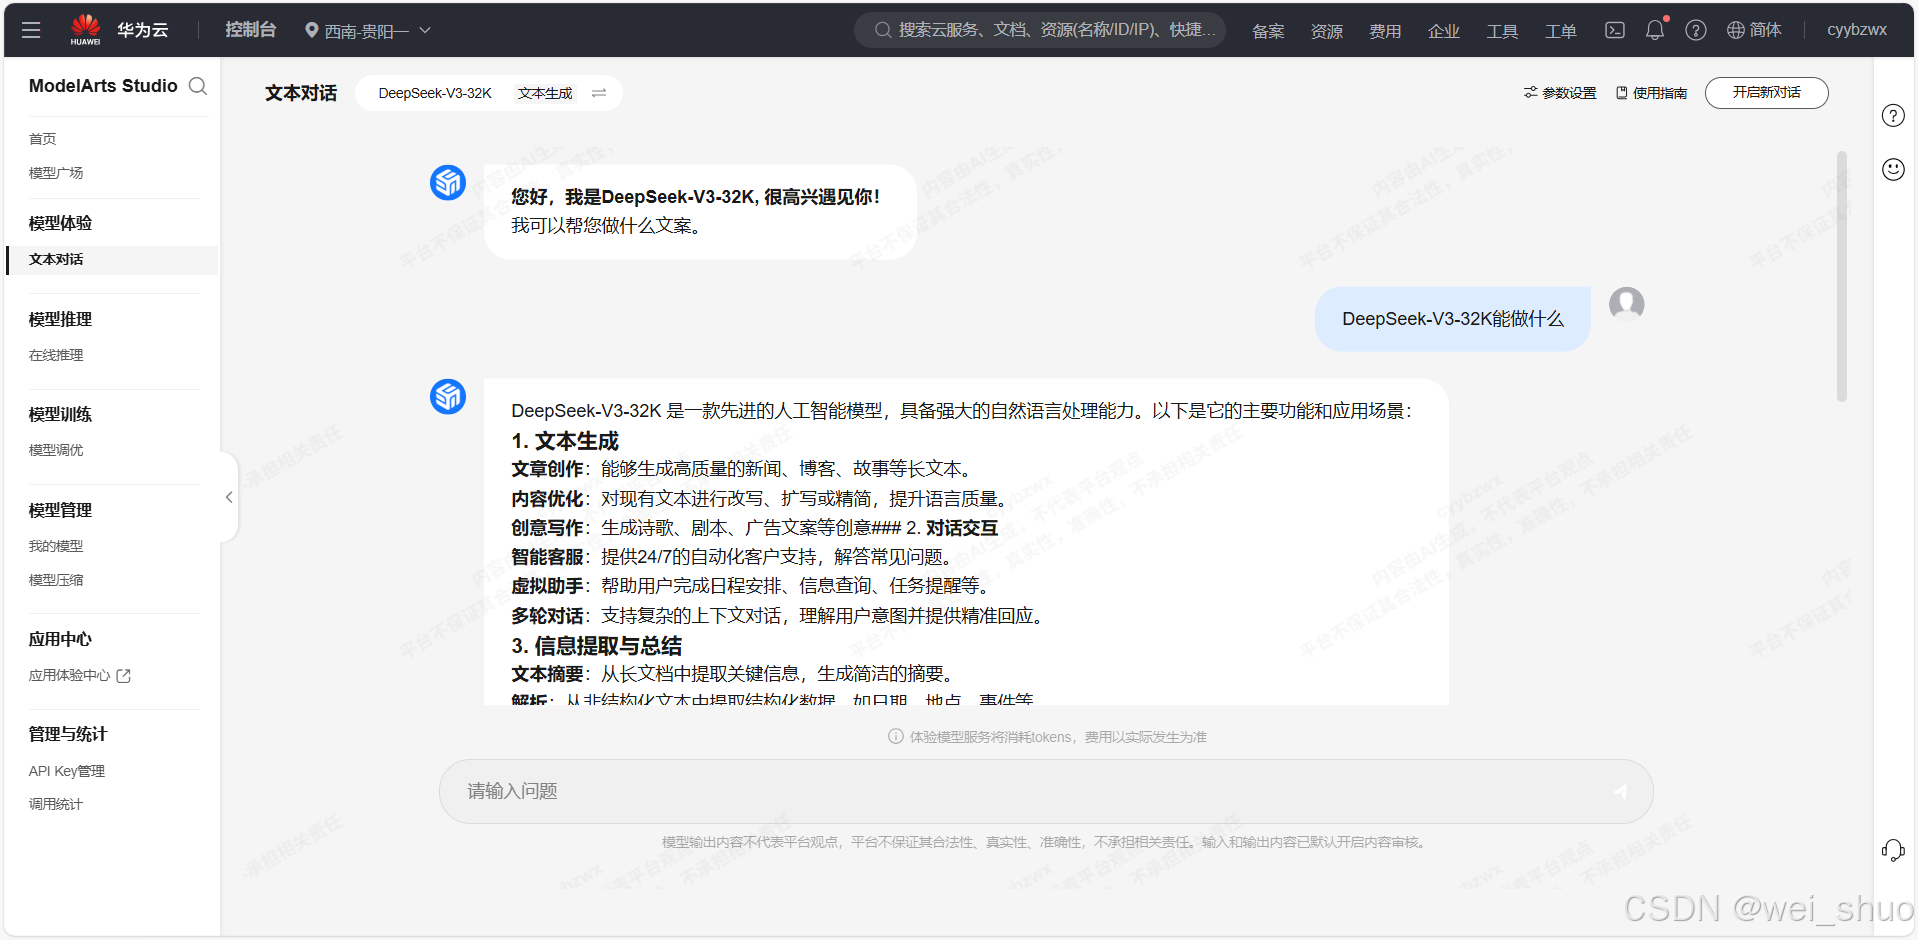The height and width of the screenshot is (940, 1918).
Task: Open 参数设置 settings
Action: click(1569, 93)
